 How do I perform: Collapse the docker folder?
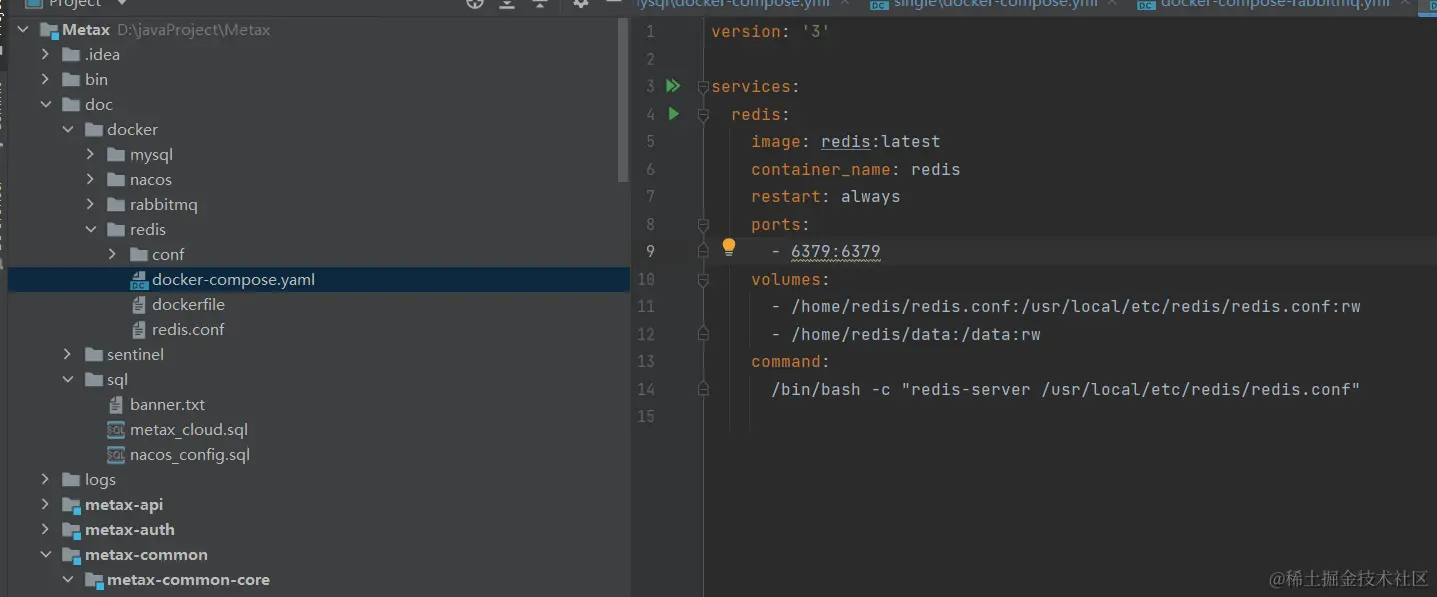pos(68,130)
